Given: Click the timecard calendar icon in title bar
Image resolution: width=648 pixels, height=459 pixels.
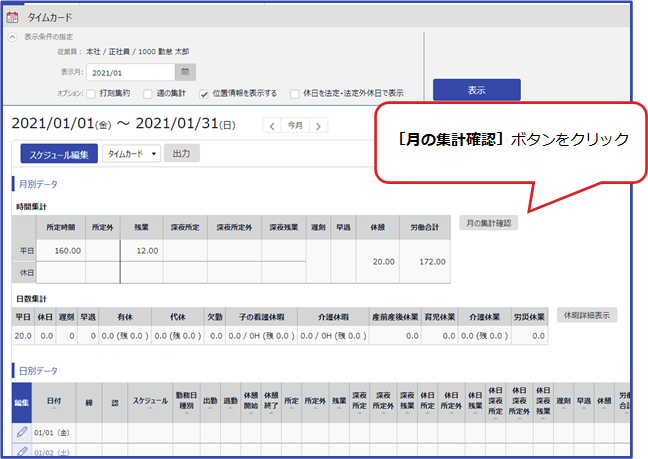Looking at the screenshot, I should coord(12,17).
